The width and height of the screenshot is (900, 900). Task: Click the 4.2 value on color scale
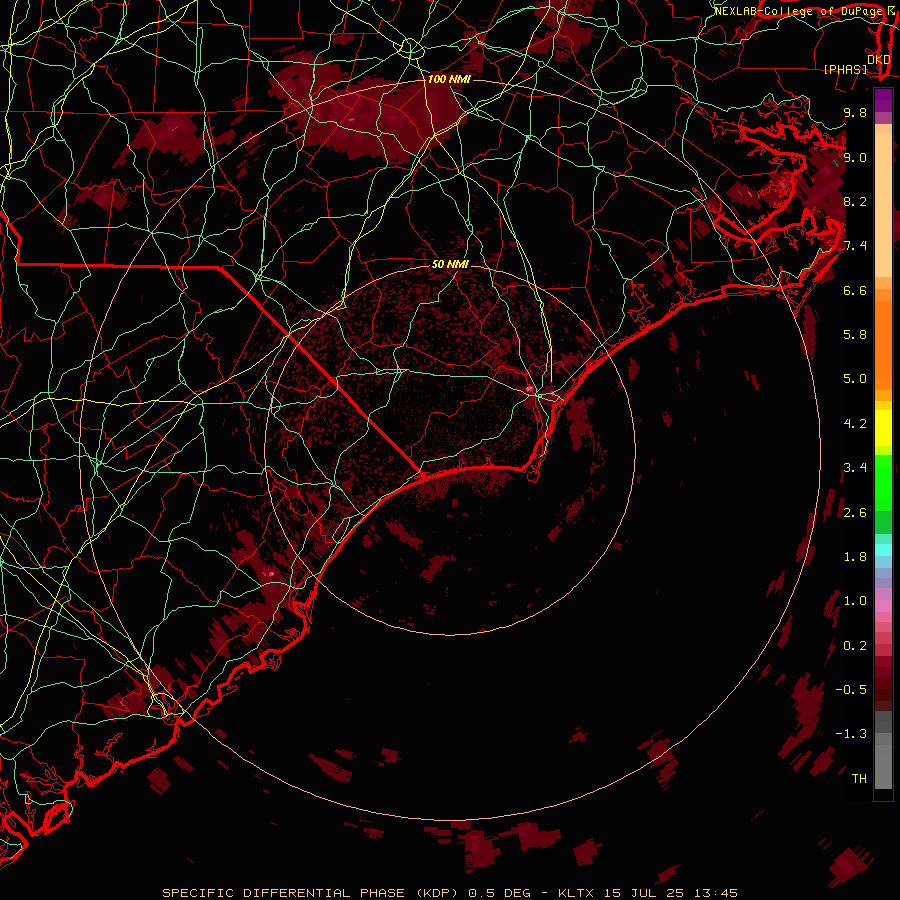click(855, 424)
